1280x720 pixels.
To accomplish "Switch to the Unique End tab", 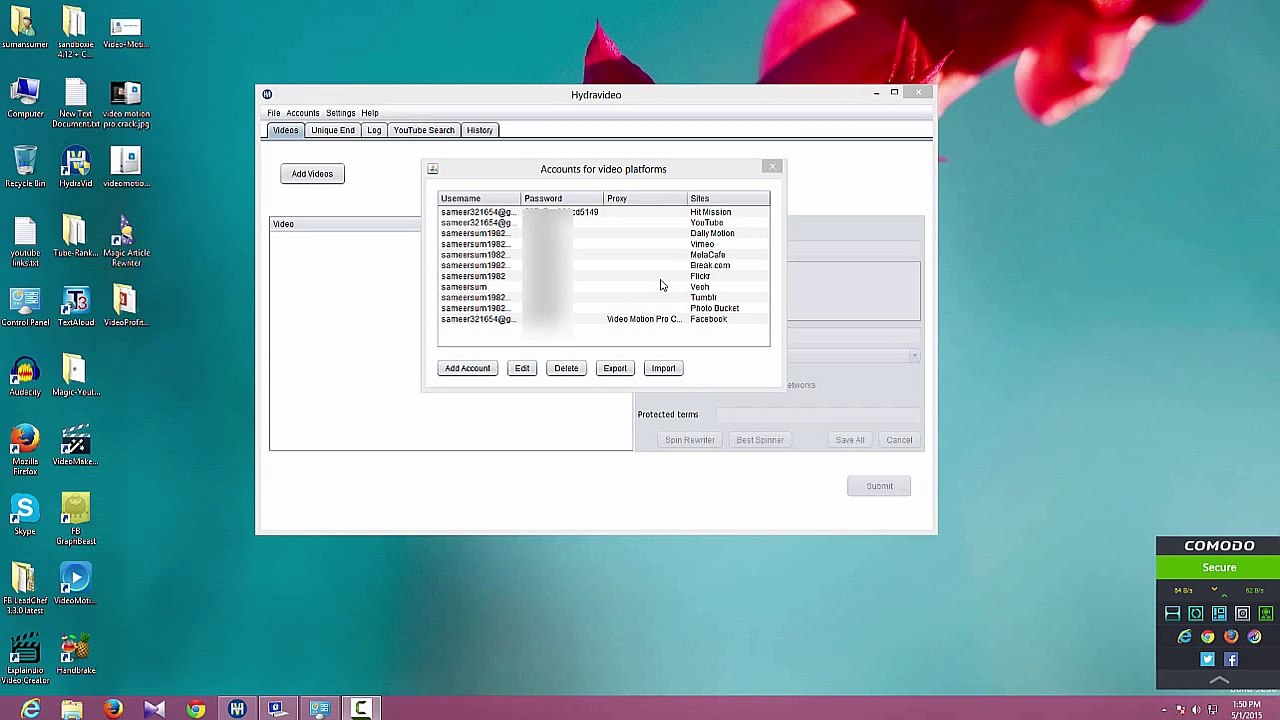I will 333,130.
